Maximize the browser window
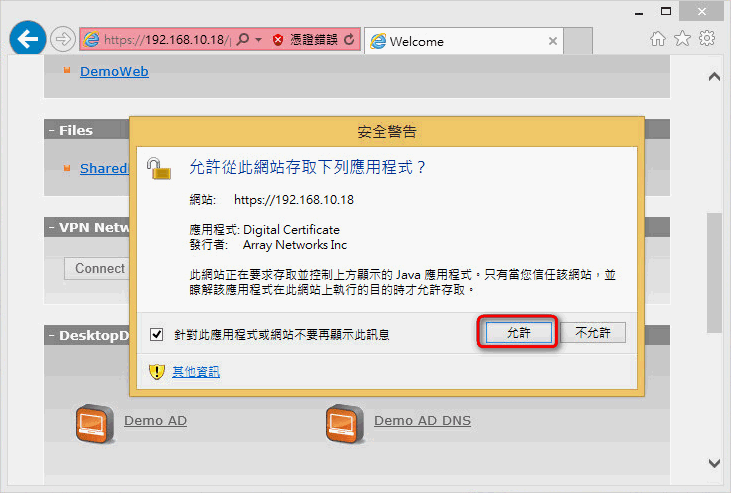 click(x=666, y=11)
